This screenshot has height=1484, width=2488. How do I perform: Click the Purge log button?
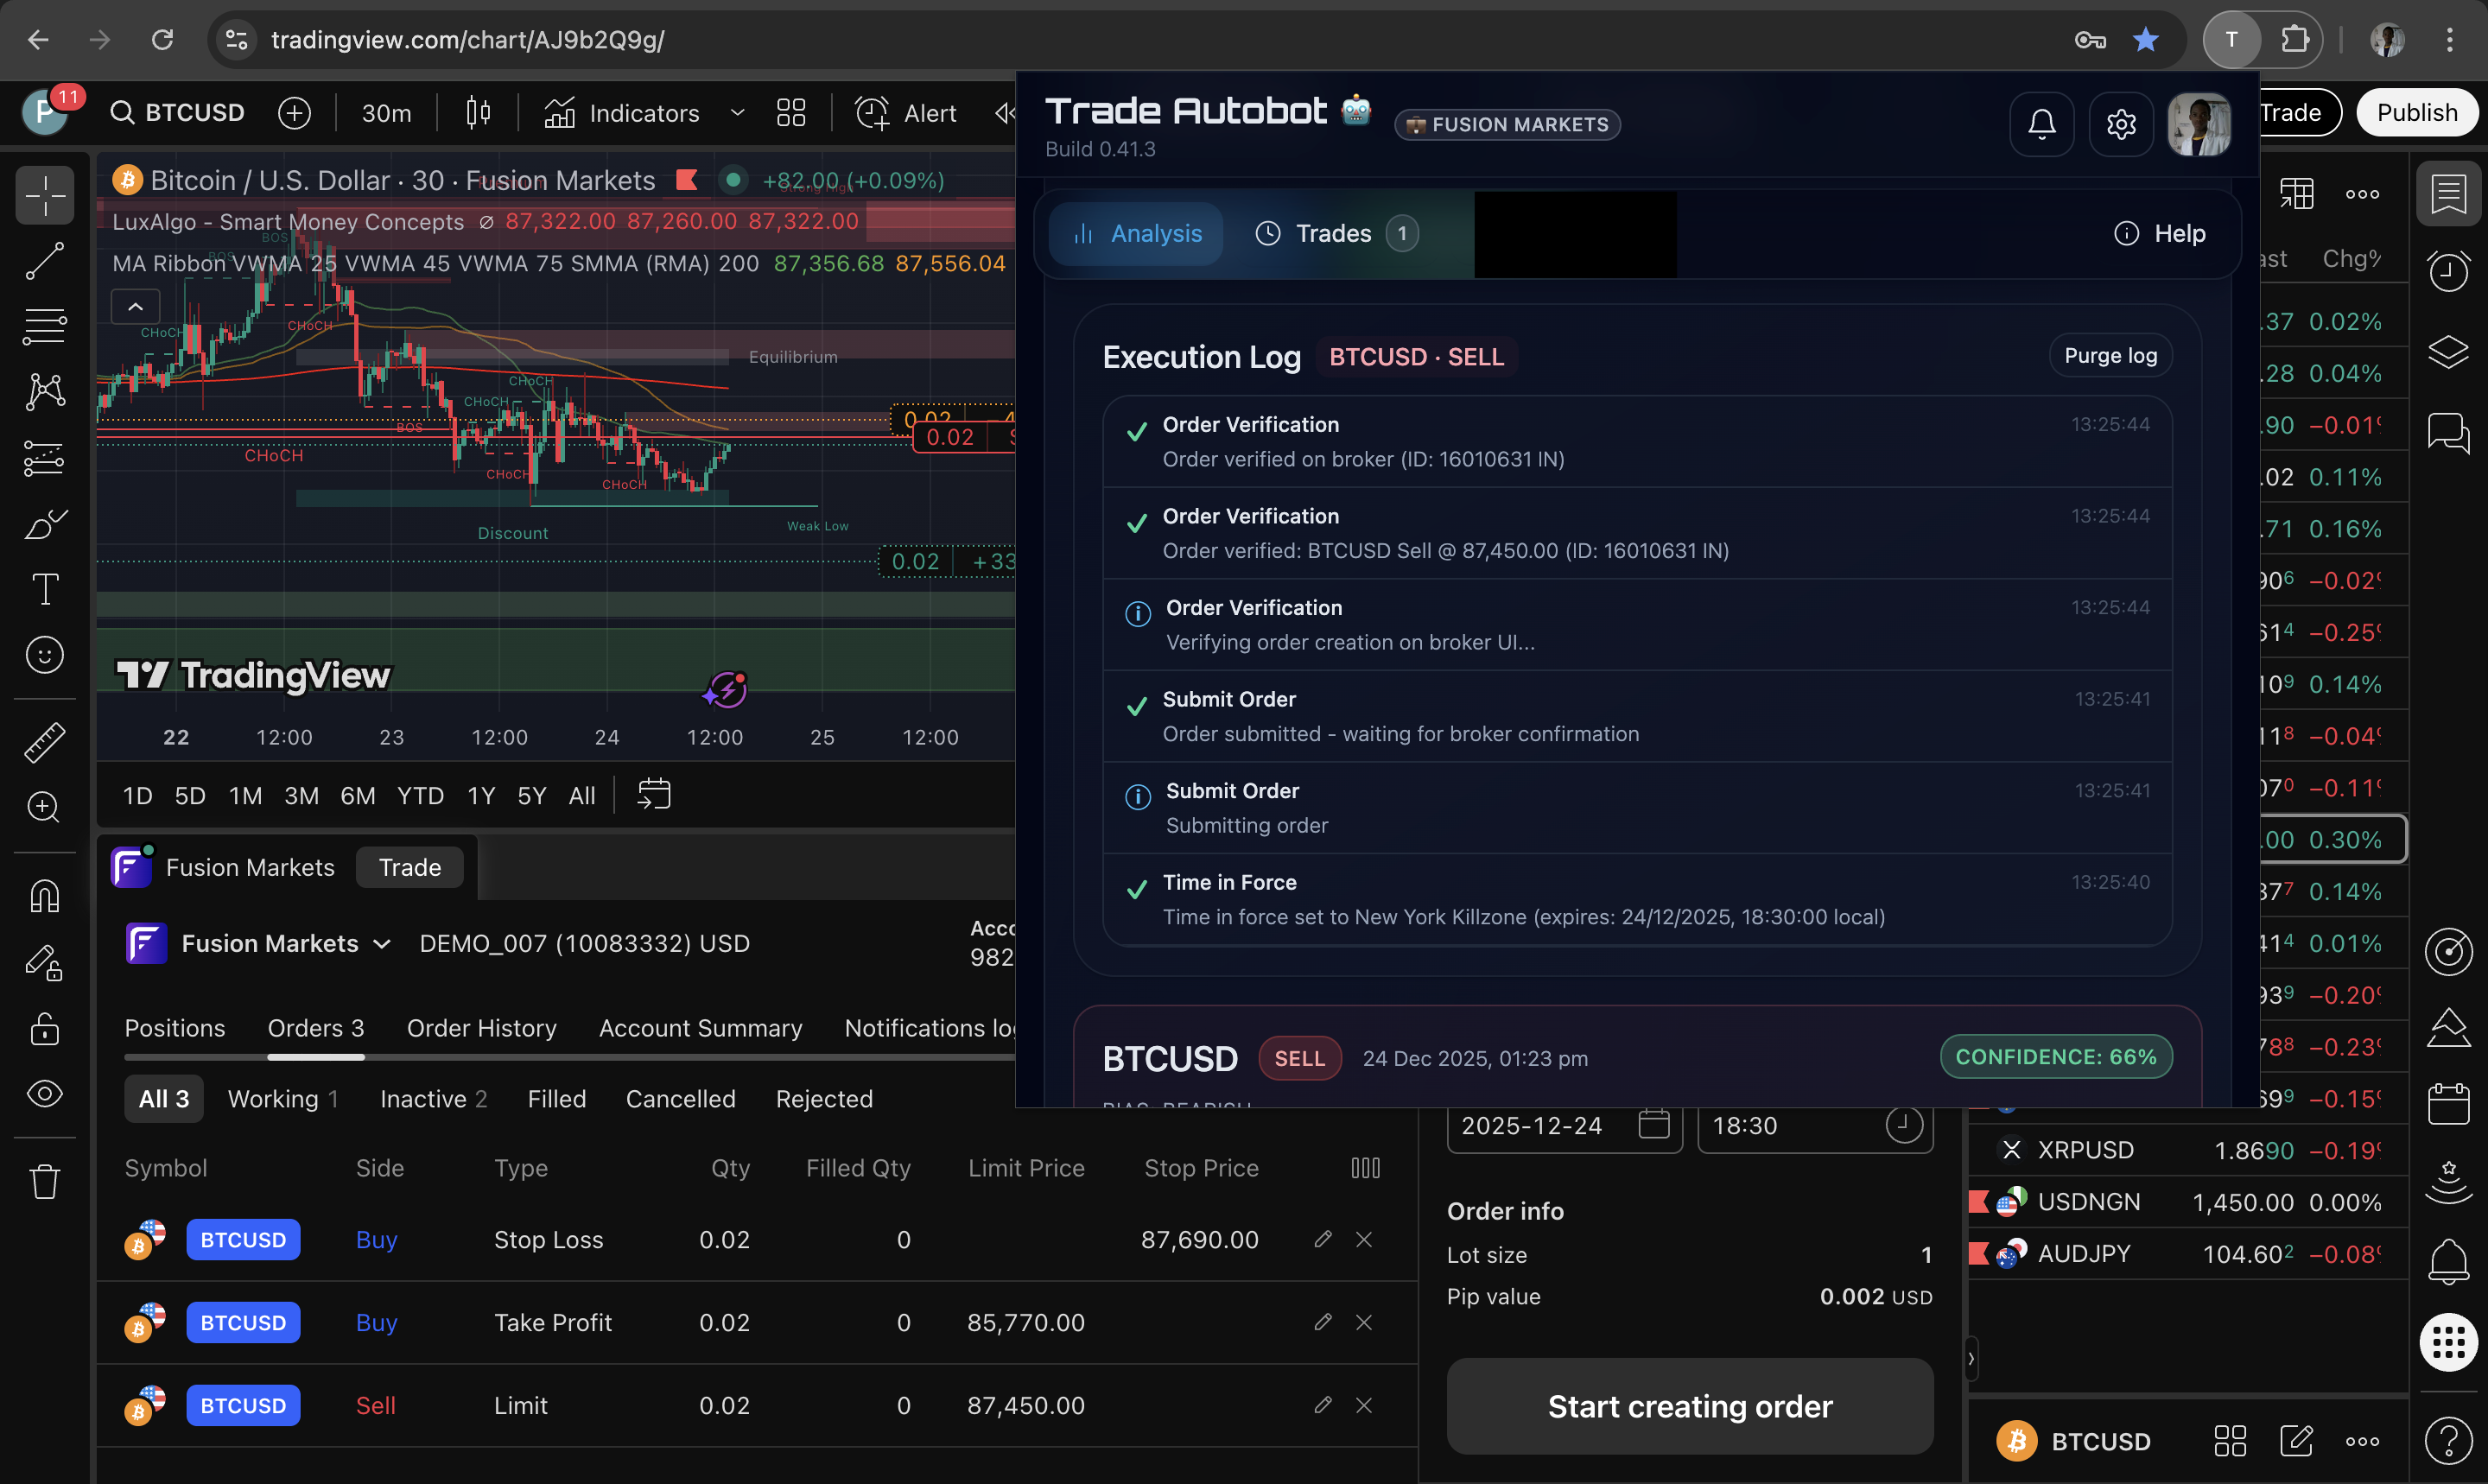[2110, 356]
